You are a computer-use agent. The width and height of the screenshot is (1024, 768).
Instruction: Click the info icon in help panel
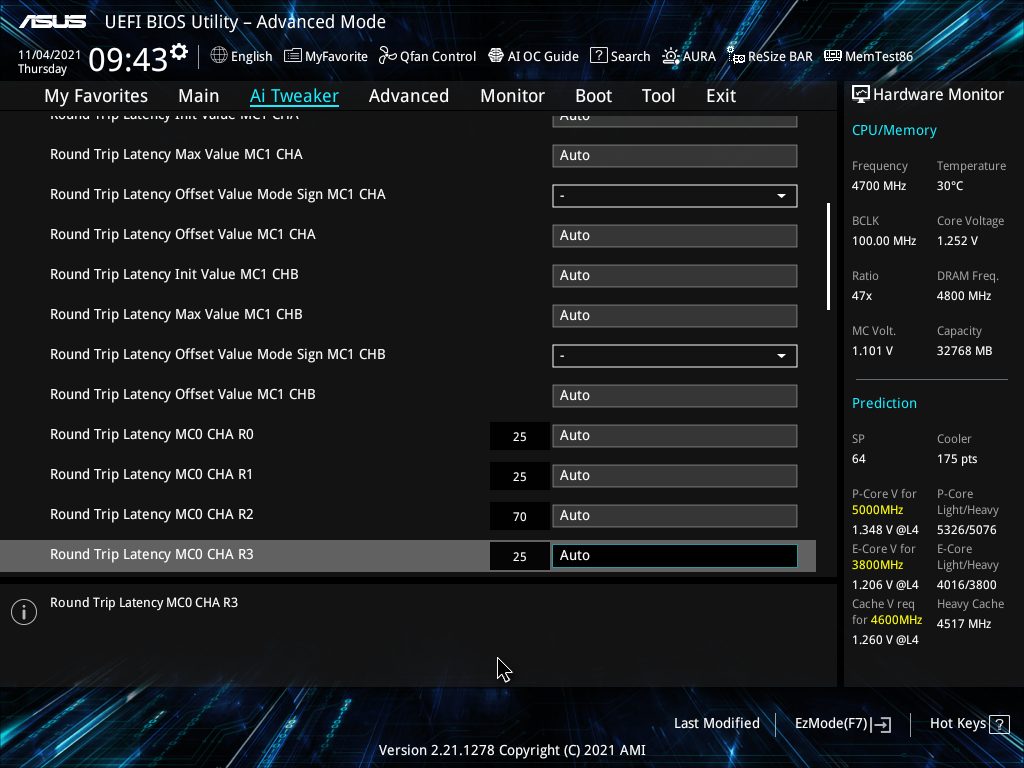click(x=24, y=612)
